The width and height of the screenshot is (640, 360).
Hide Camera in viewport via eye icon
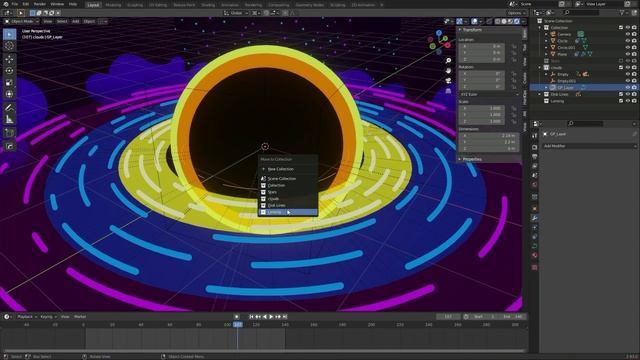[x=628, y=34]
